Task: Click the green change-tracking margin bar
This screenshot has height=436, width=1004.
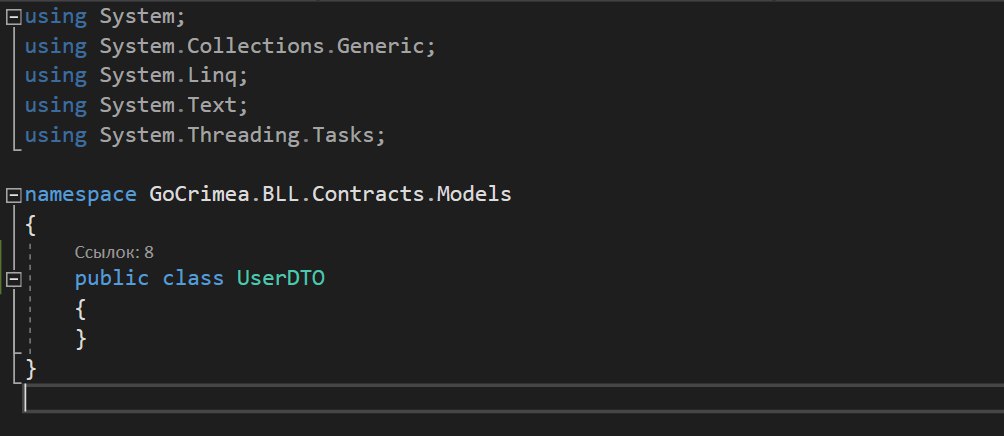Action: (x=1, y=267)
